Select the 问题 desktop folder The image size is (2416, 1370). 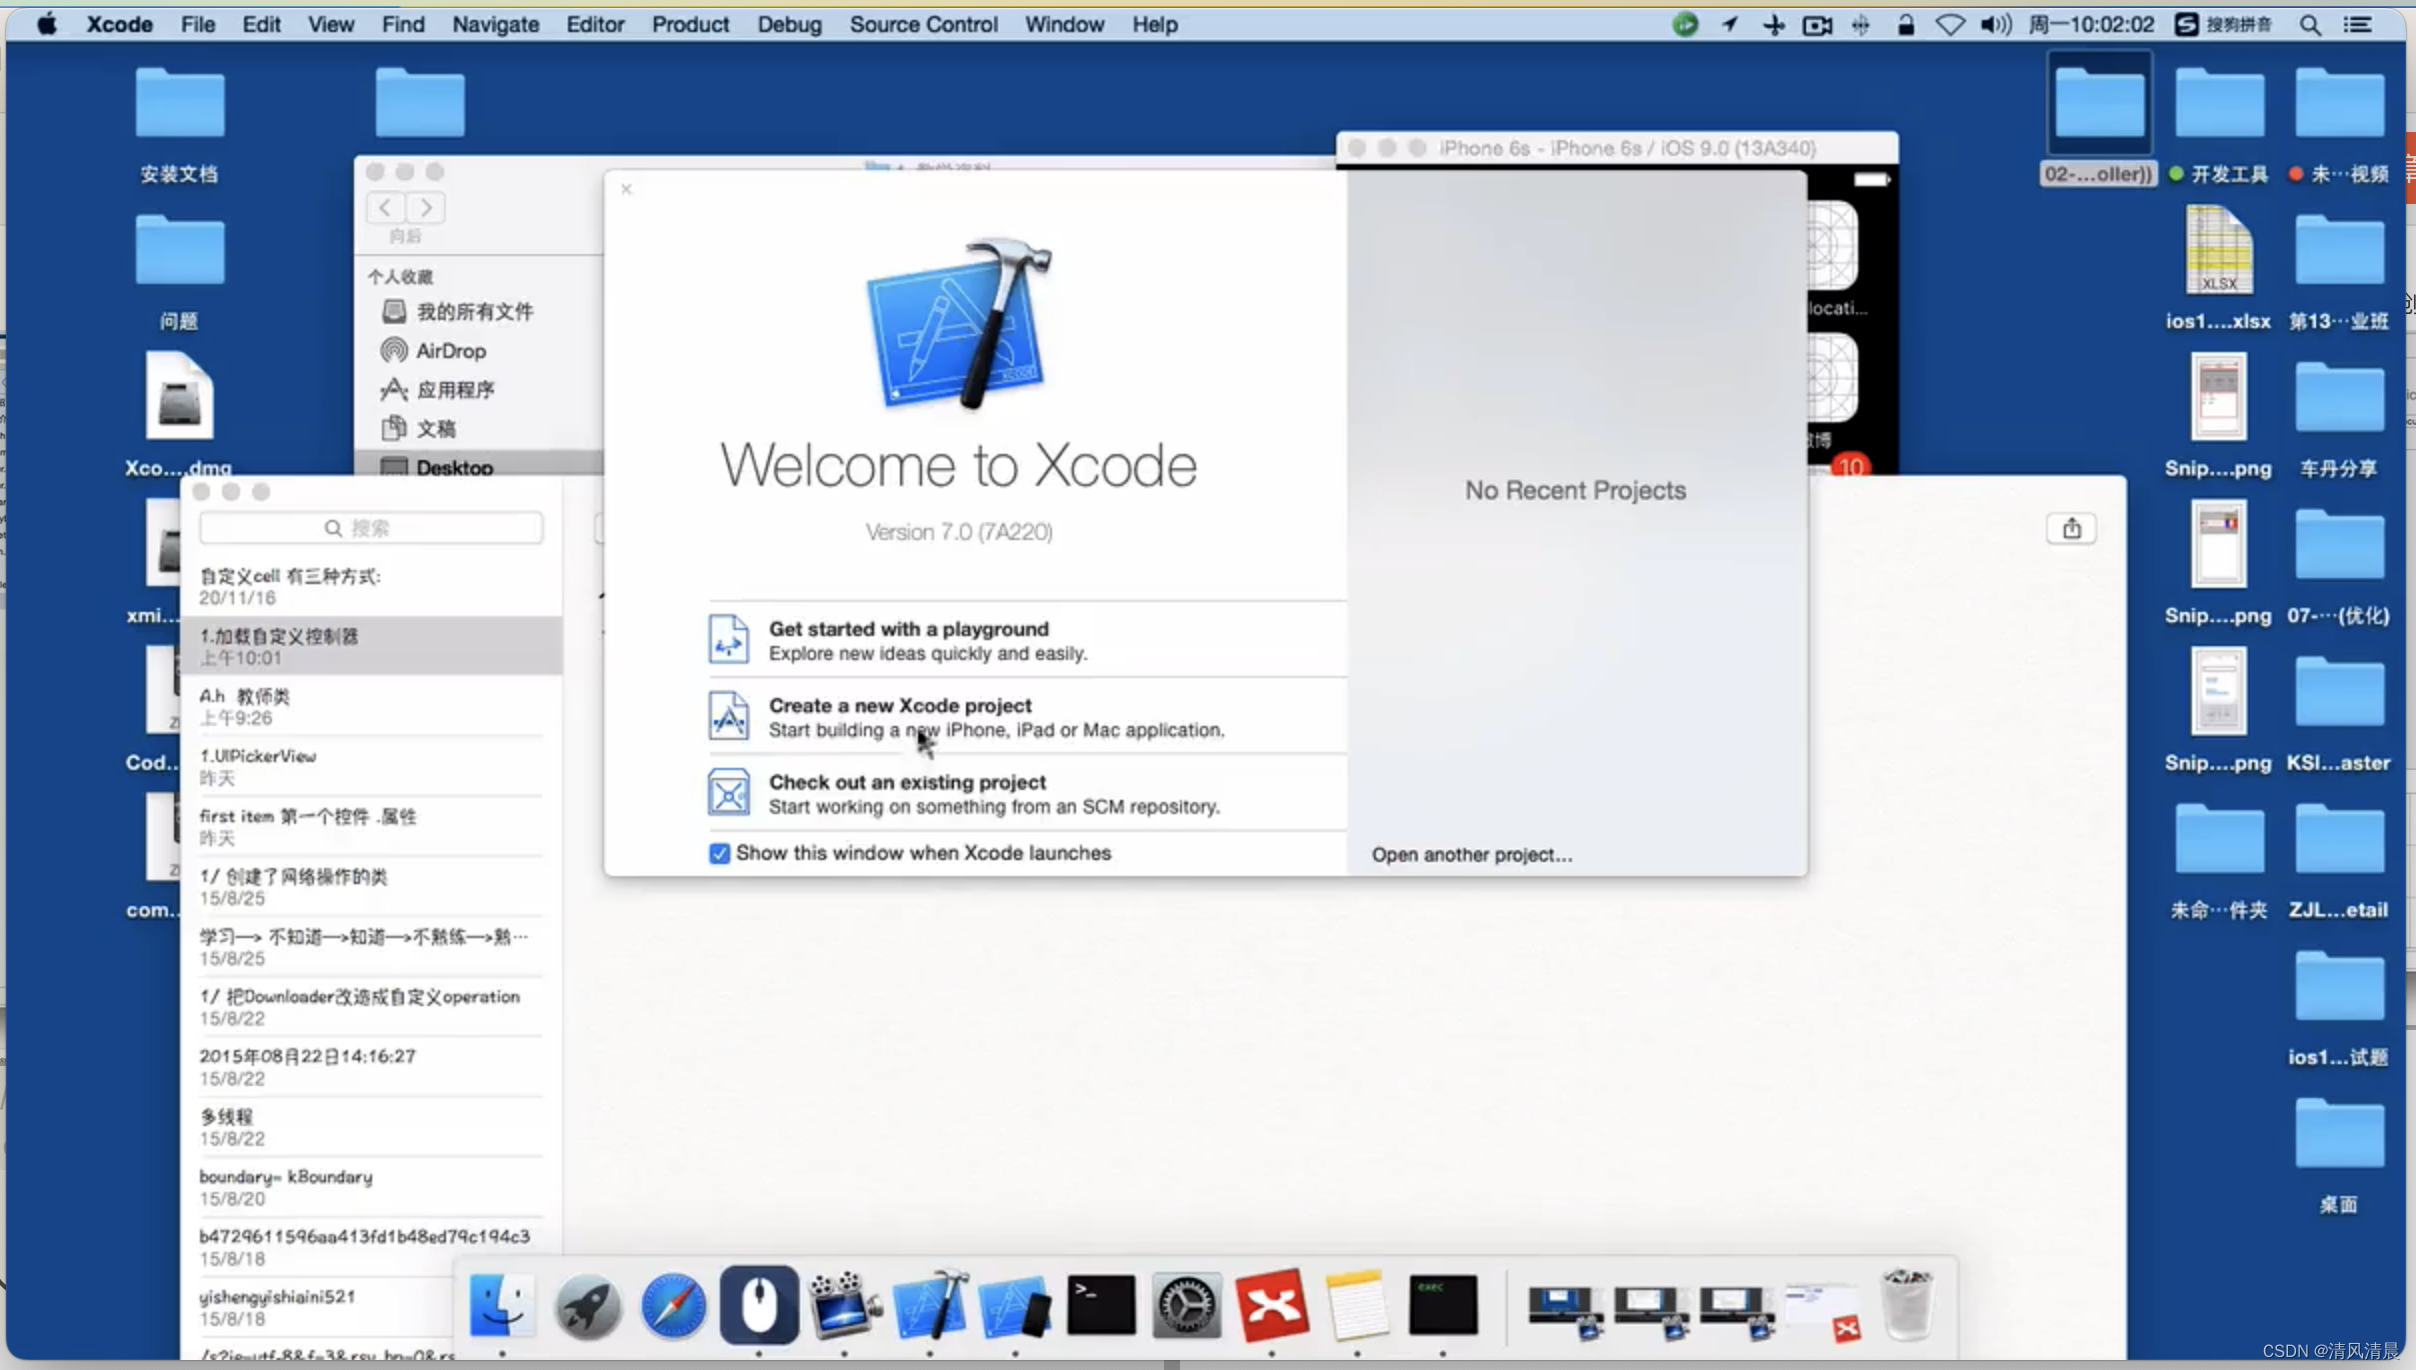click(x=180, y=271)
